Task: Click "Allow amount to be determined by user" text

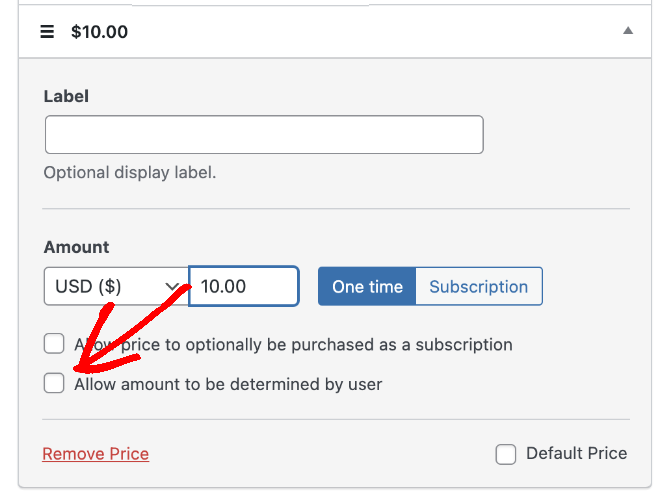Action: pyautogui.click(x=228, y=384)
